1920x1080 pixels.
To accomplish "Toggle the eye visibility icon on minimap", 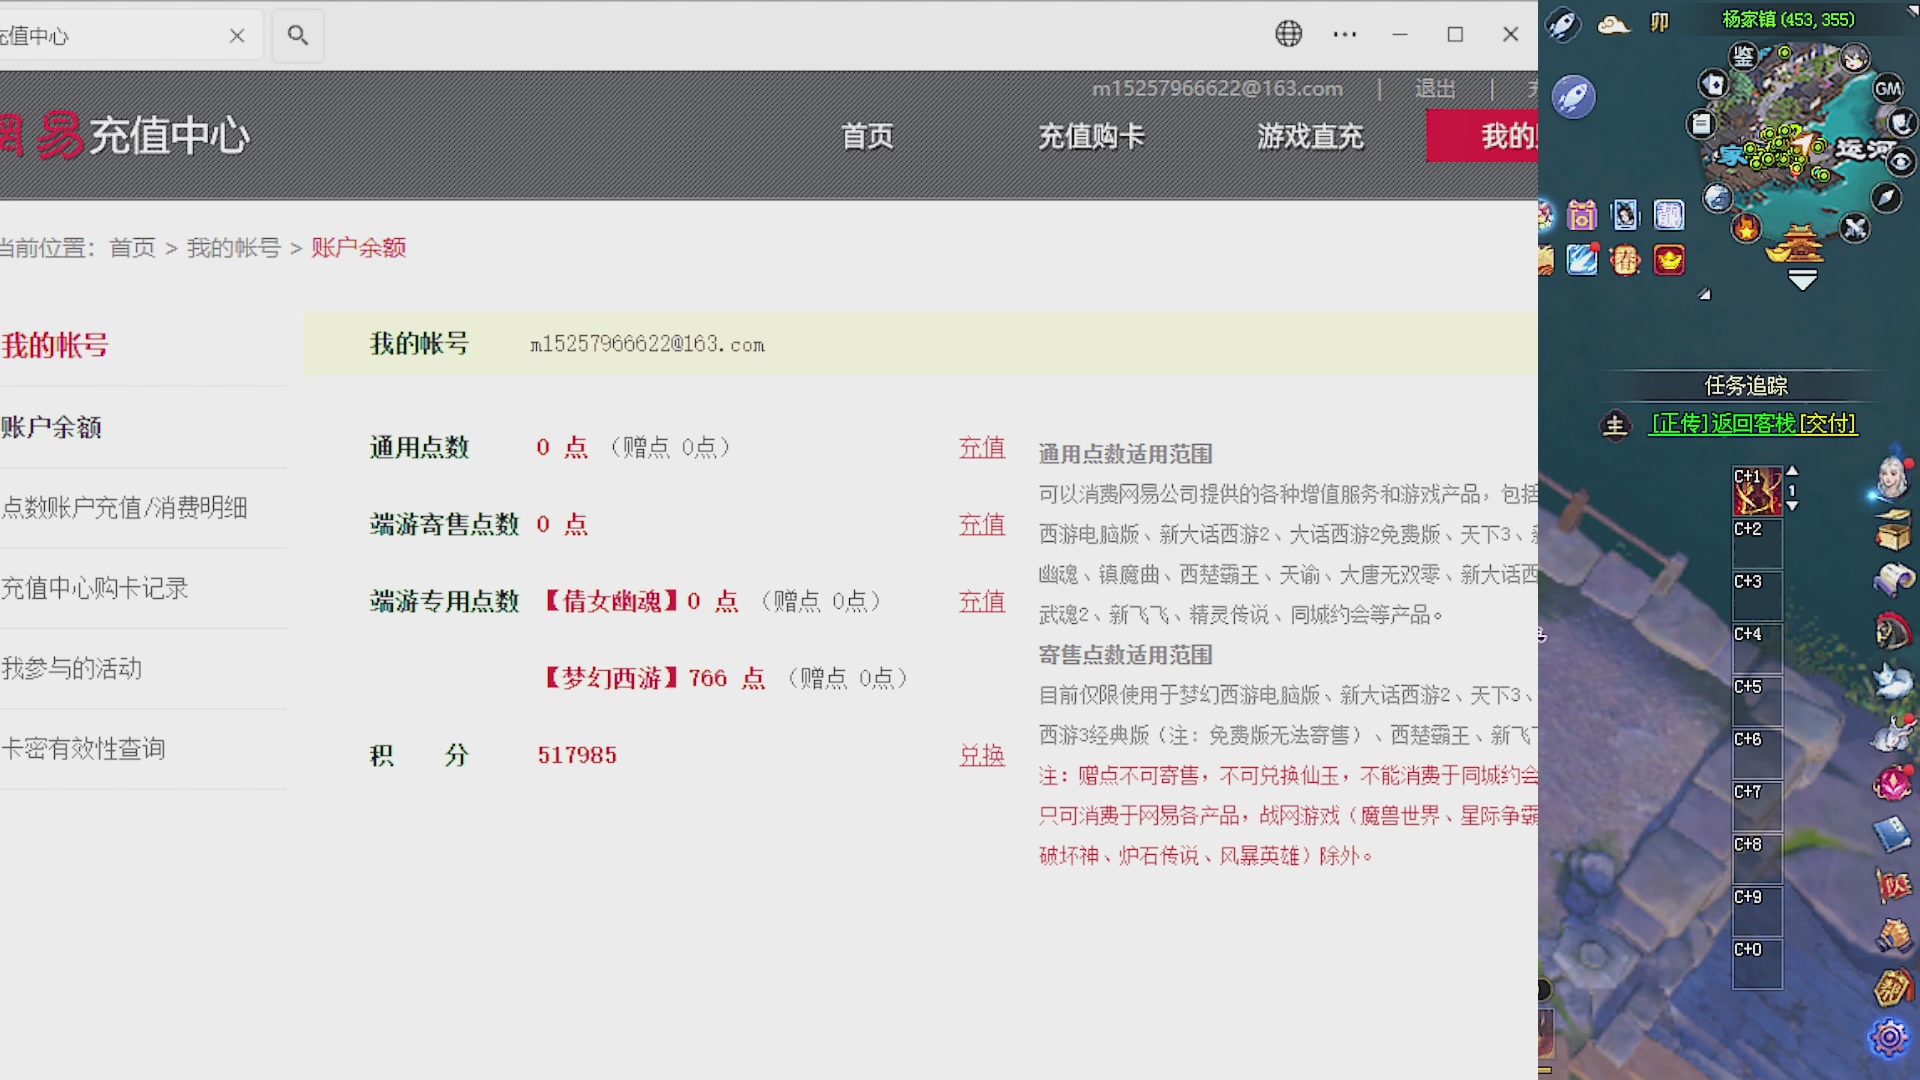I will click(1901, 161).
